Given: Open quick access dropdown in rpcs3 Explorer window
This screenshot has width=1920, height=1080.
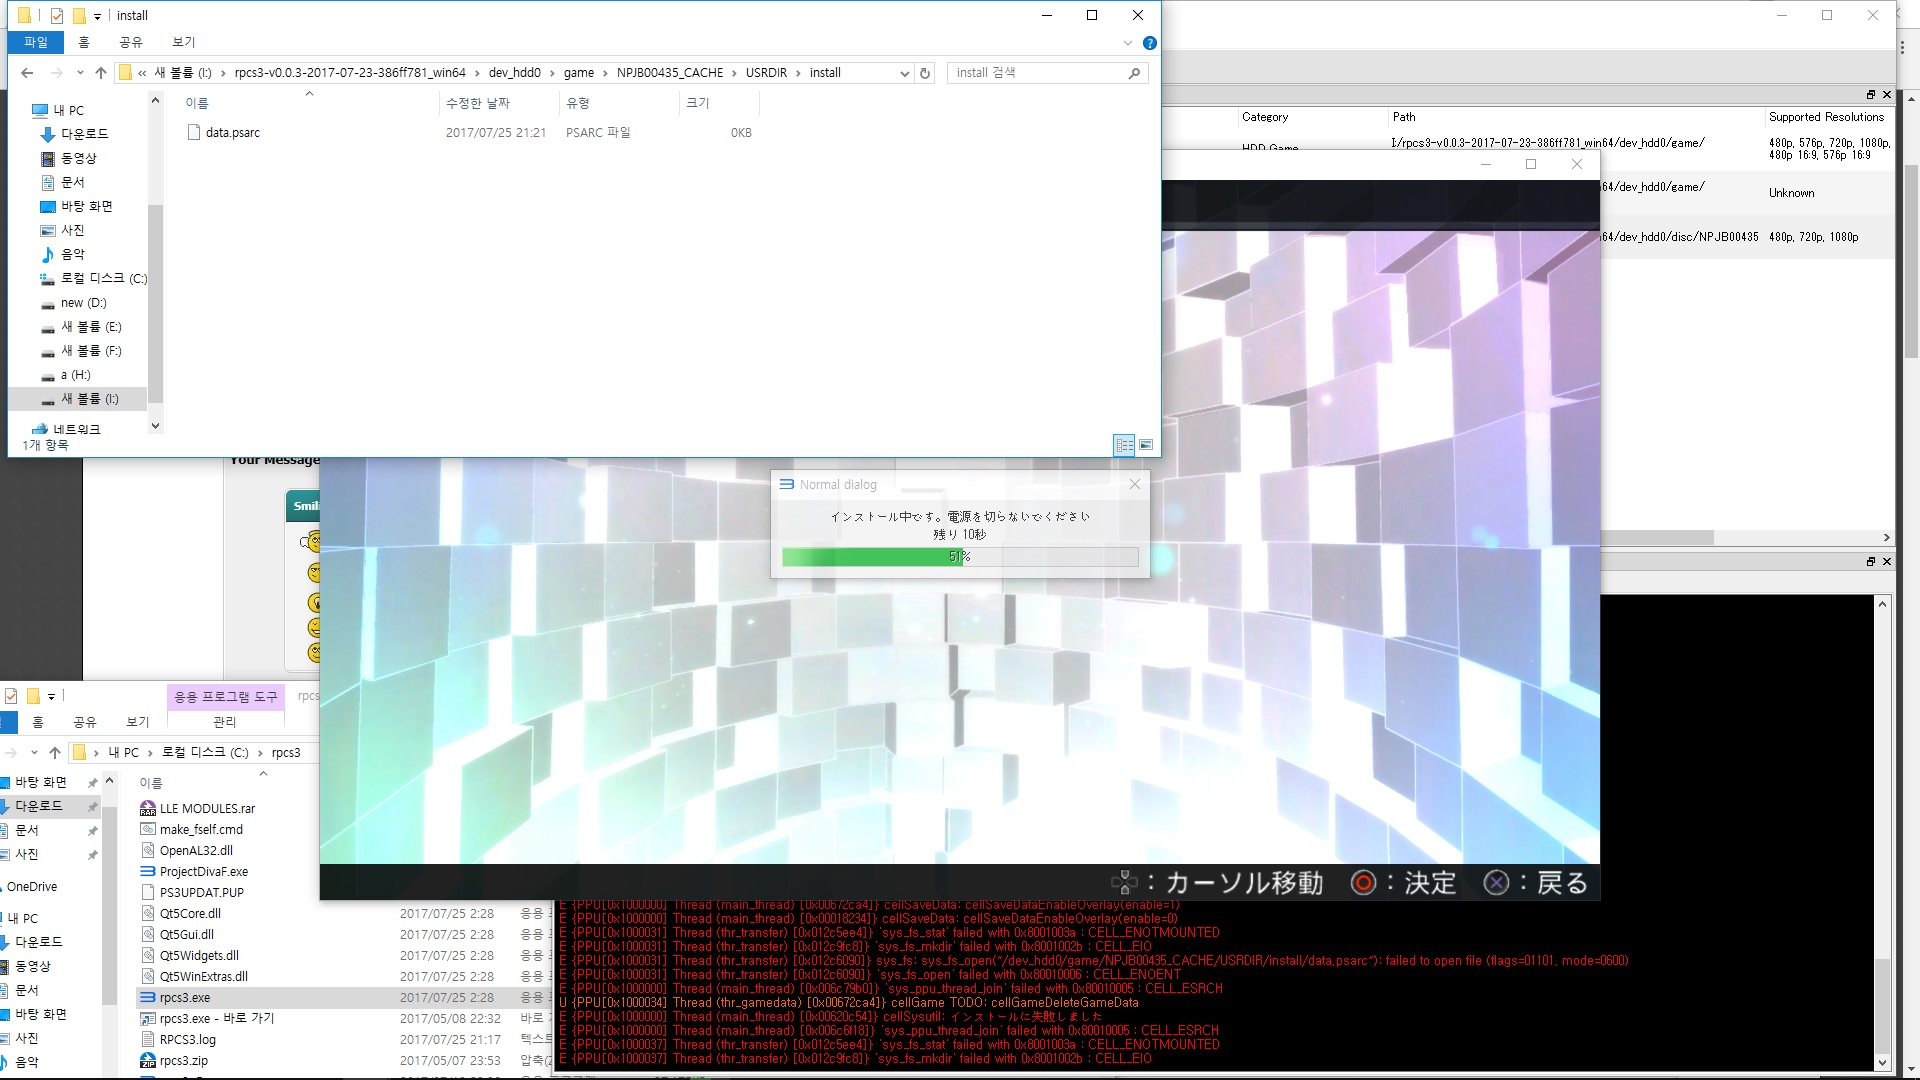Looking at the screenshot, I should click(51, 696).
